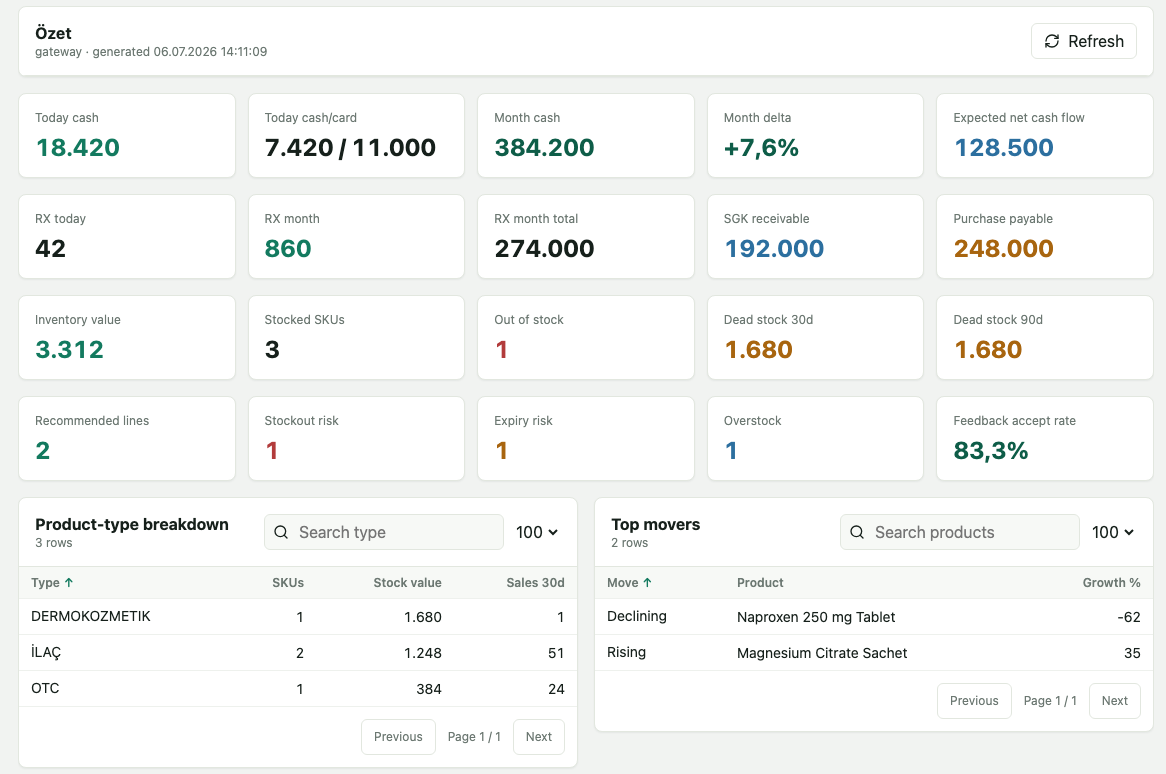Image resolution: width=1166 pixels, height=774 pixels.
Task: Open the SGK receivable card
Action: (815, 236)
